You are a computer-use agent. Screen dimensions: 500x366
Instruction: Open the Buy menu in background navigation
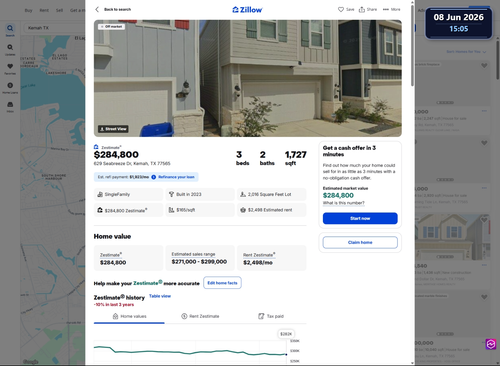point(29,10)
